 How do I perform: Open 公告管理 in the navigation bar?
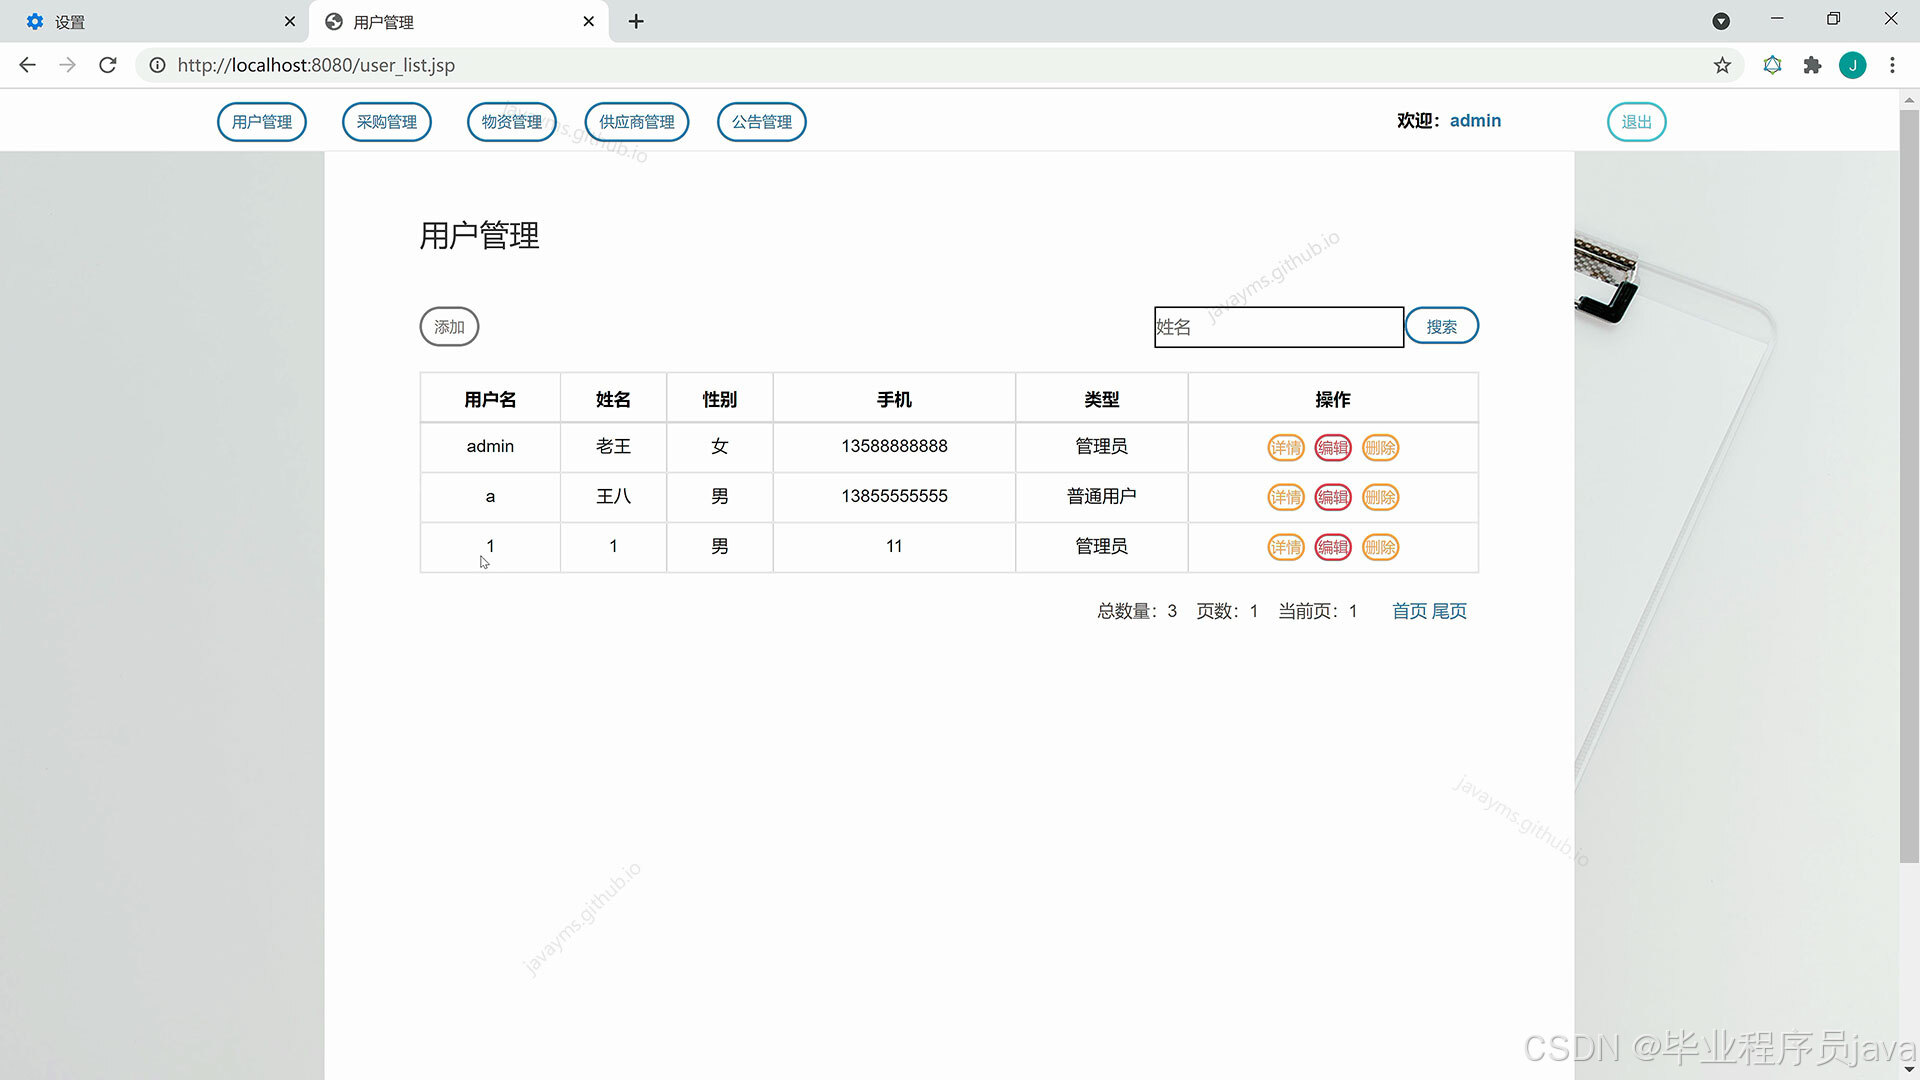[762, 122]
